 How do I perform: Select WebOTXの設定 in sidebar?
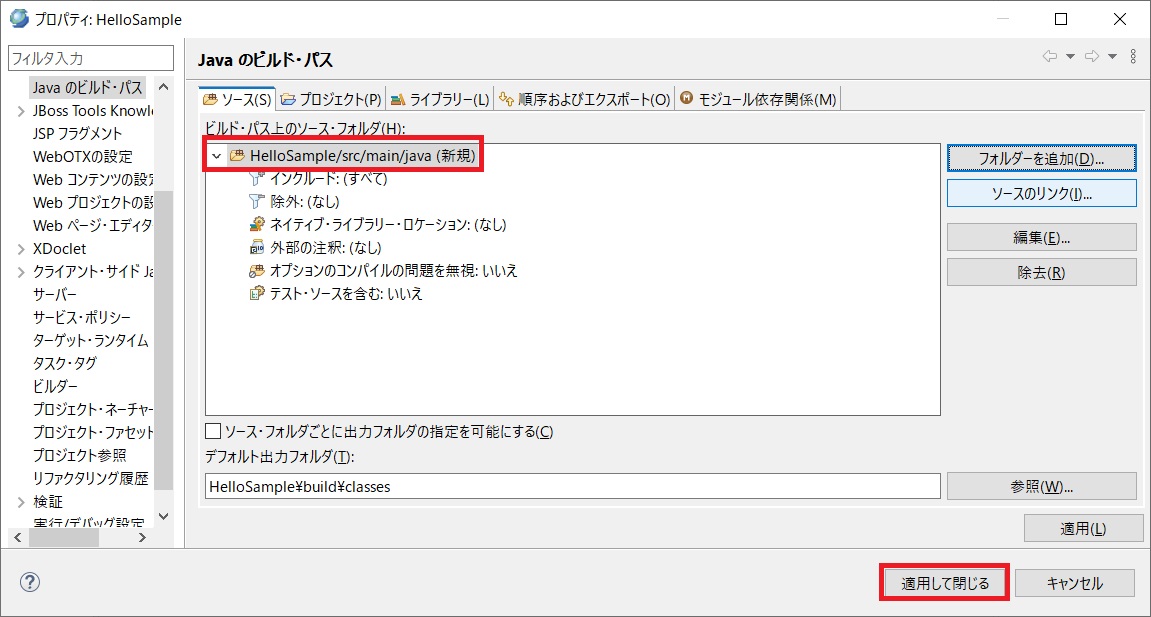pyautogui.click(x=82, y=156)
